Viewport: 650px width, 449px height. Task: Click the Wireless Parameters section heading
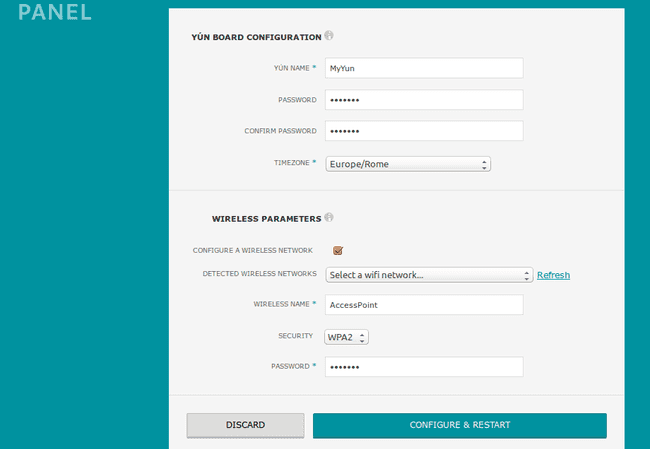click(266, 218)
